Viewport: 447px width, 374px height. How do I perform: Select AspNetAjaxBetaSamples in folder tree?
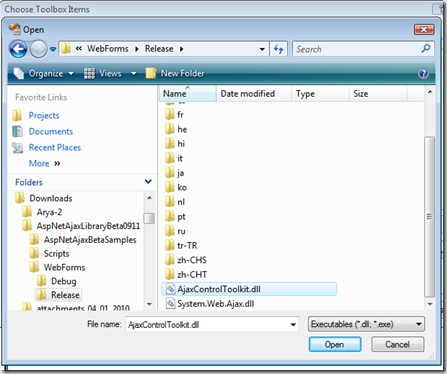pyautogui.click(x=90, y=240)
